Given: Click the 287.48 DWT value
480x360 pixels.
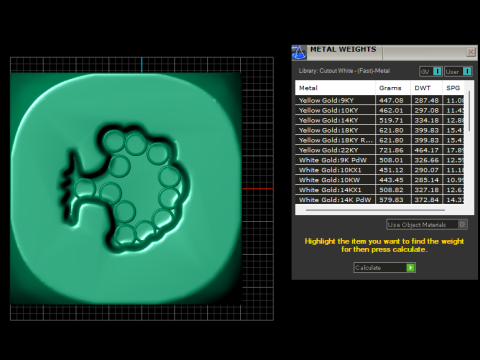Looking at the screenshot, I should tap(427, 100).
